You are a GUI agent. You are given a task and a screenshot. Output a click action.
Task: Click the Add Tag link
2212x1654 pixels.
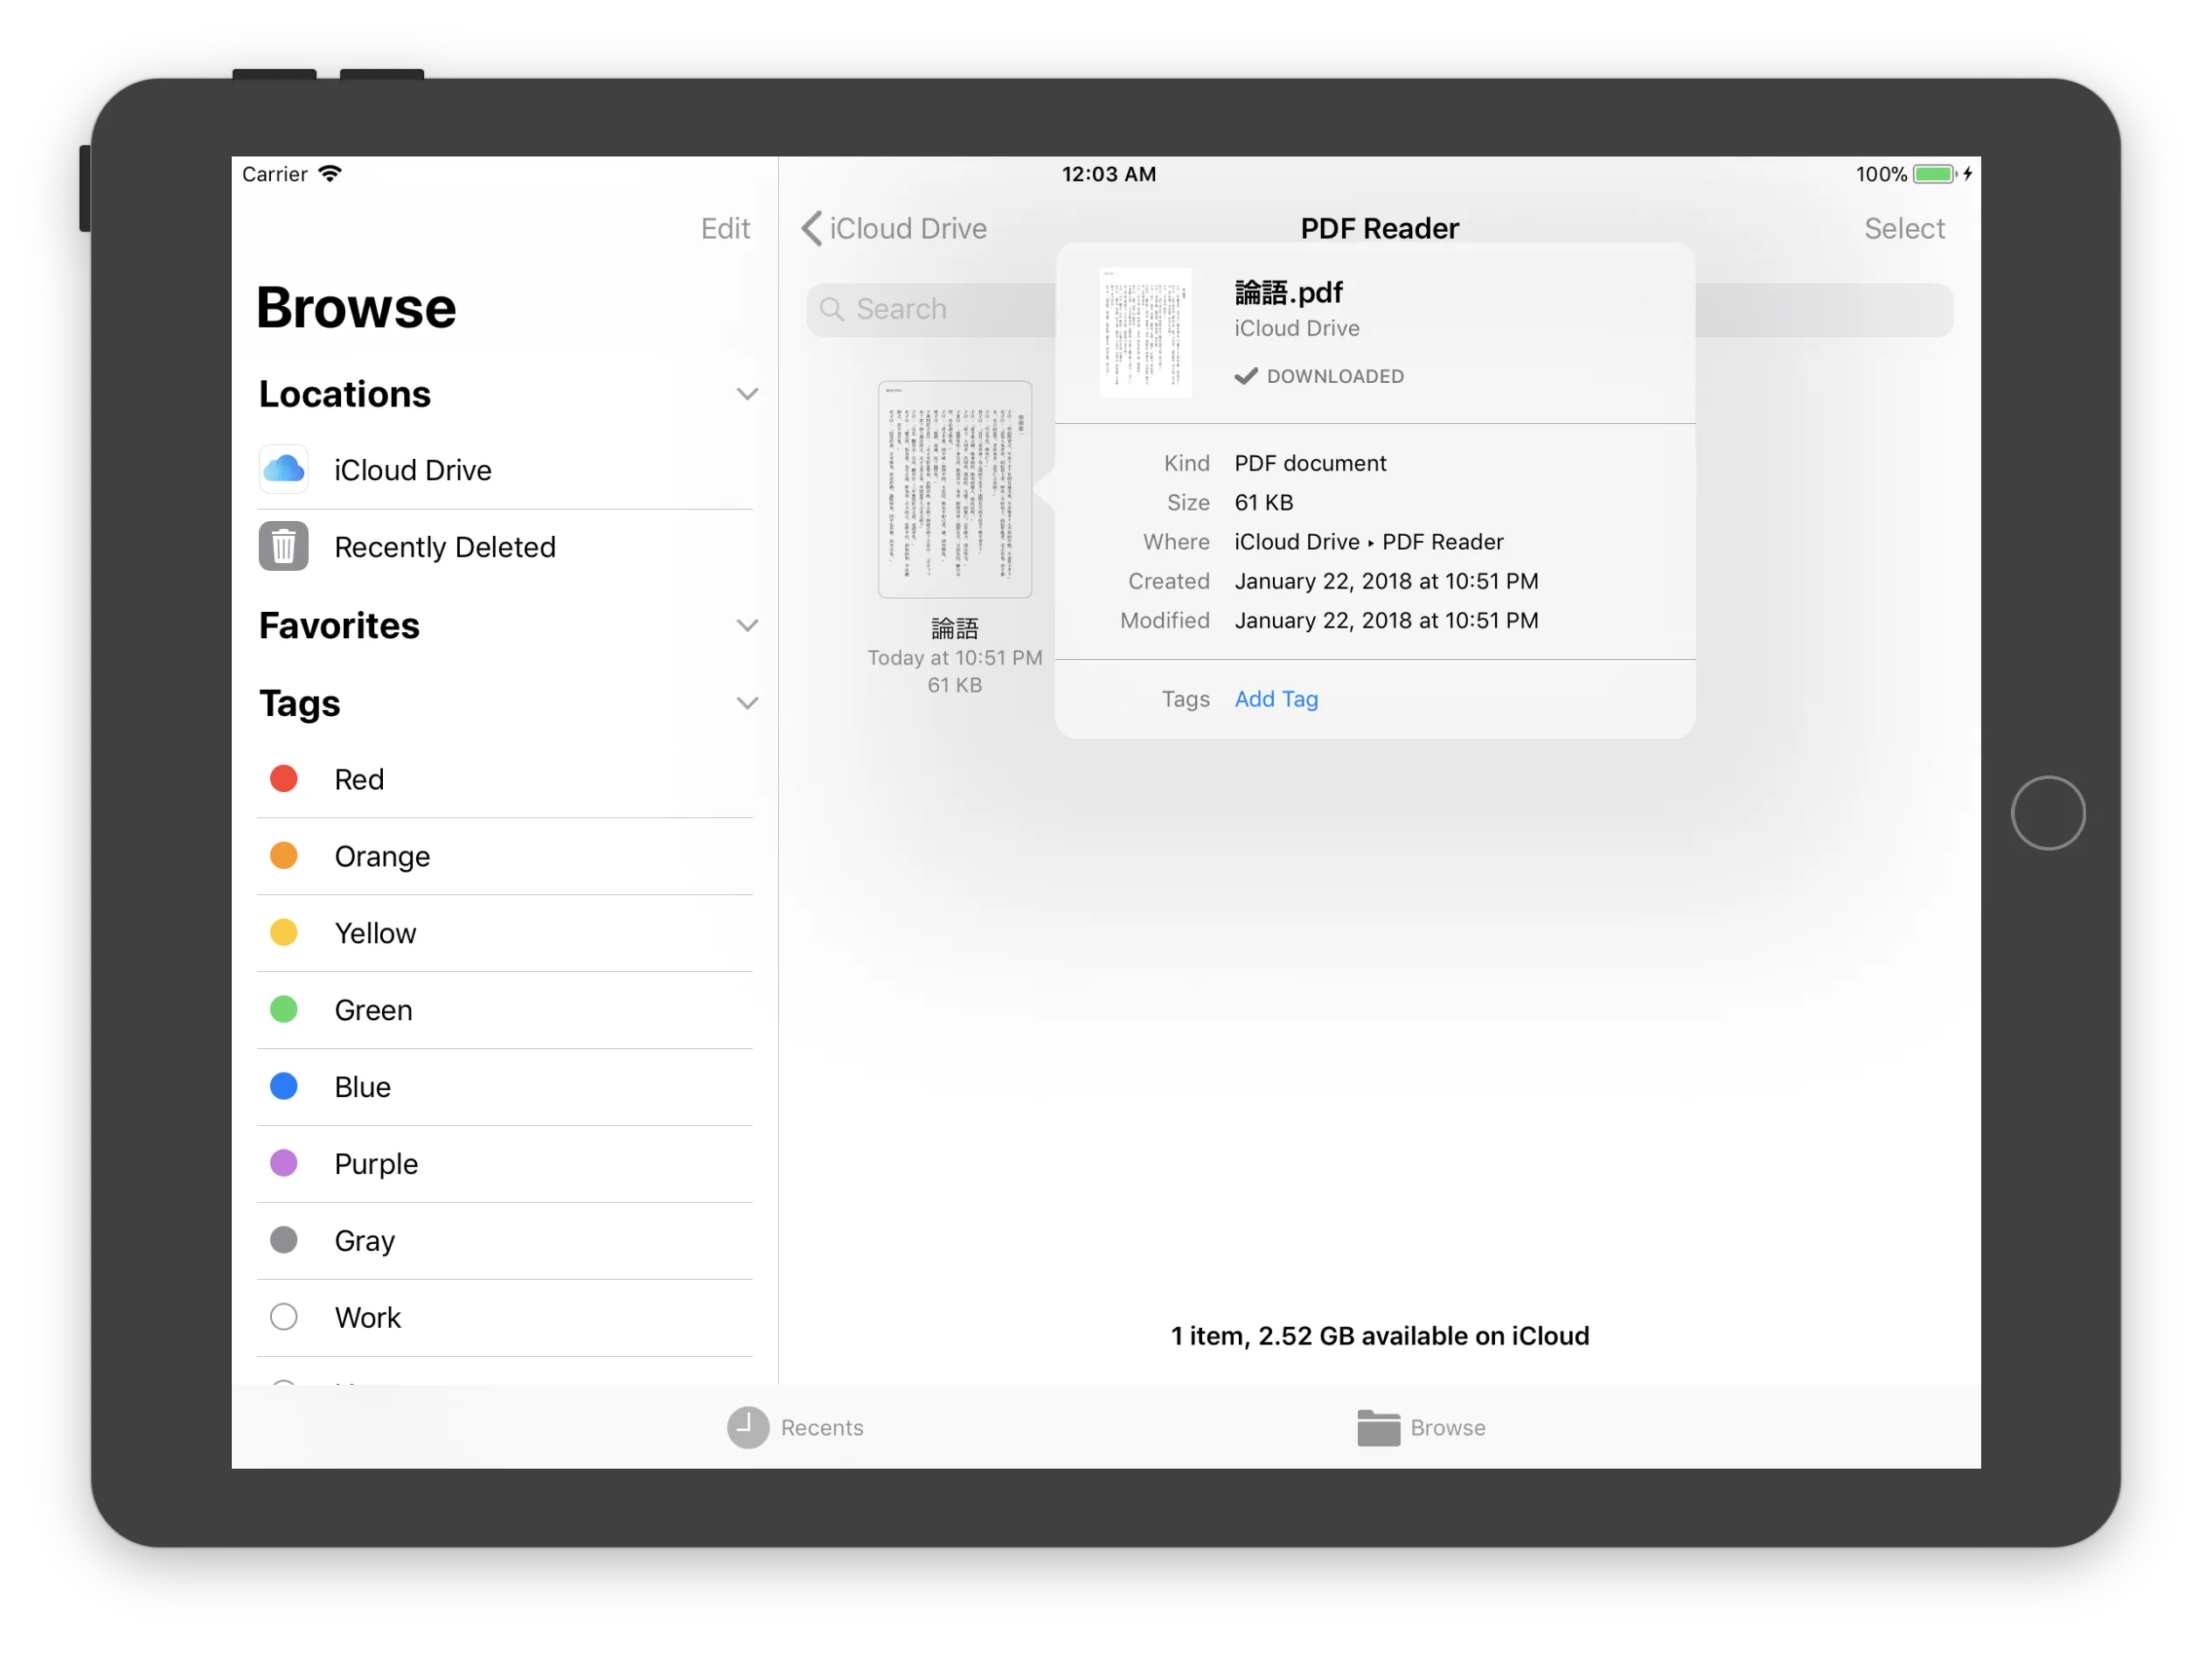pos(1276,699)
